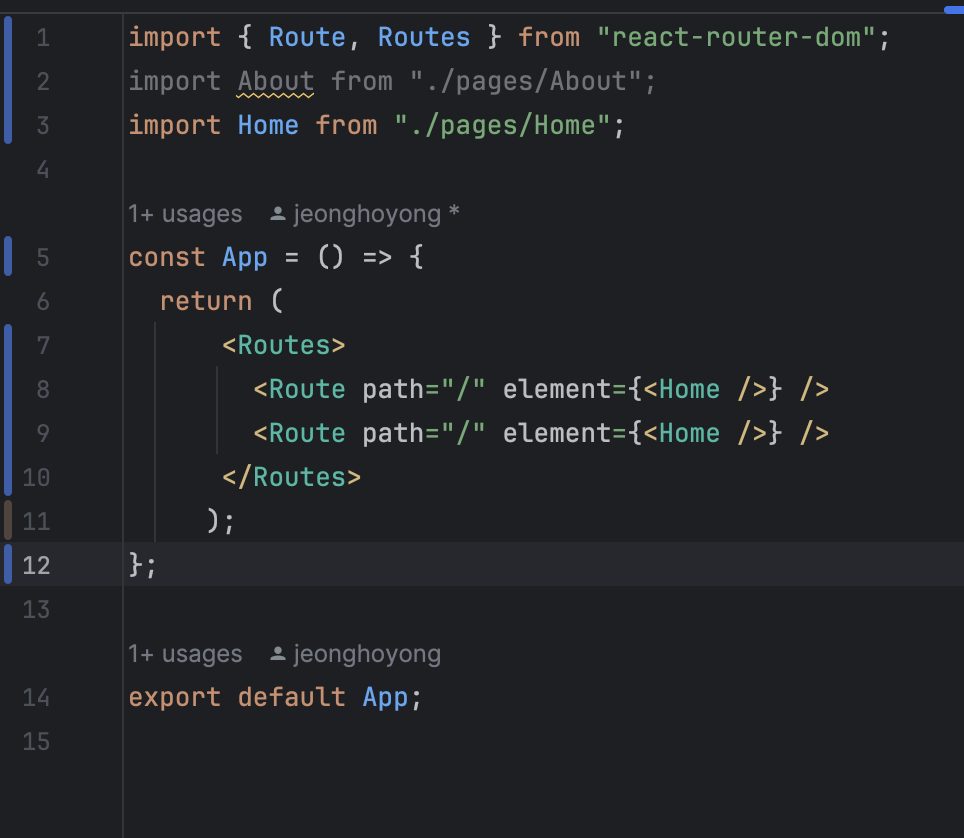This screenshot has height=838, width=964.
Task: Click 'Home' identifier in the line 3 import
Action: tap(268, 125)
